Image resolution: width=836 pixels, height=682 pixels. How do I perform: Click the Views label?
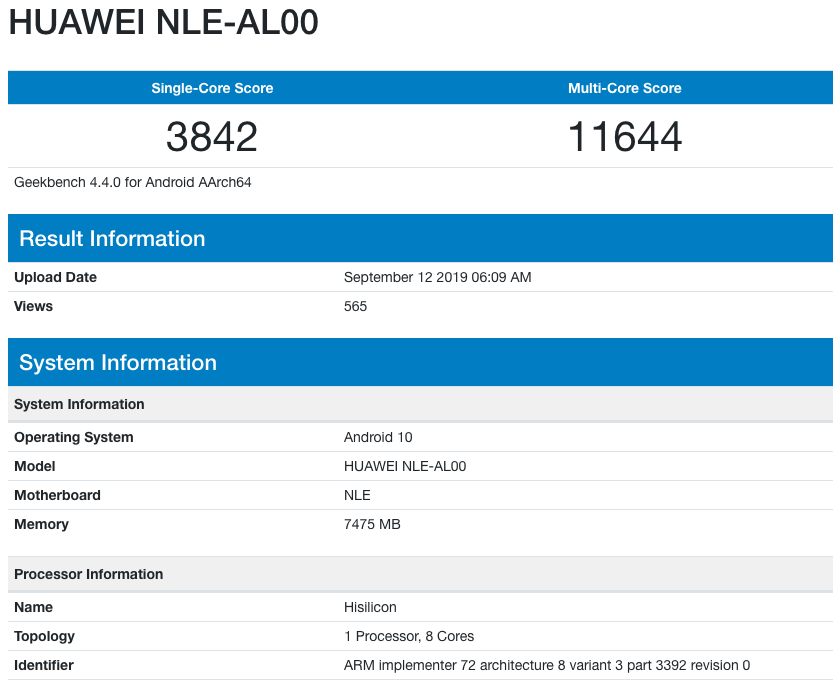point(33,306)
